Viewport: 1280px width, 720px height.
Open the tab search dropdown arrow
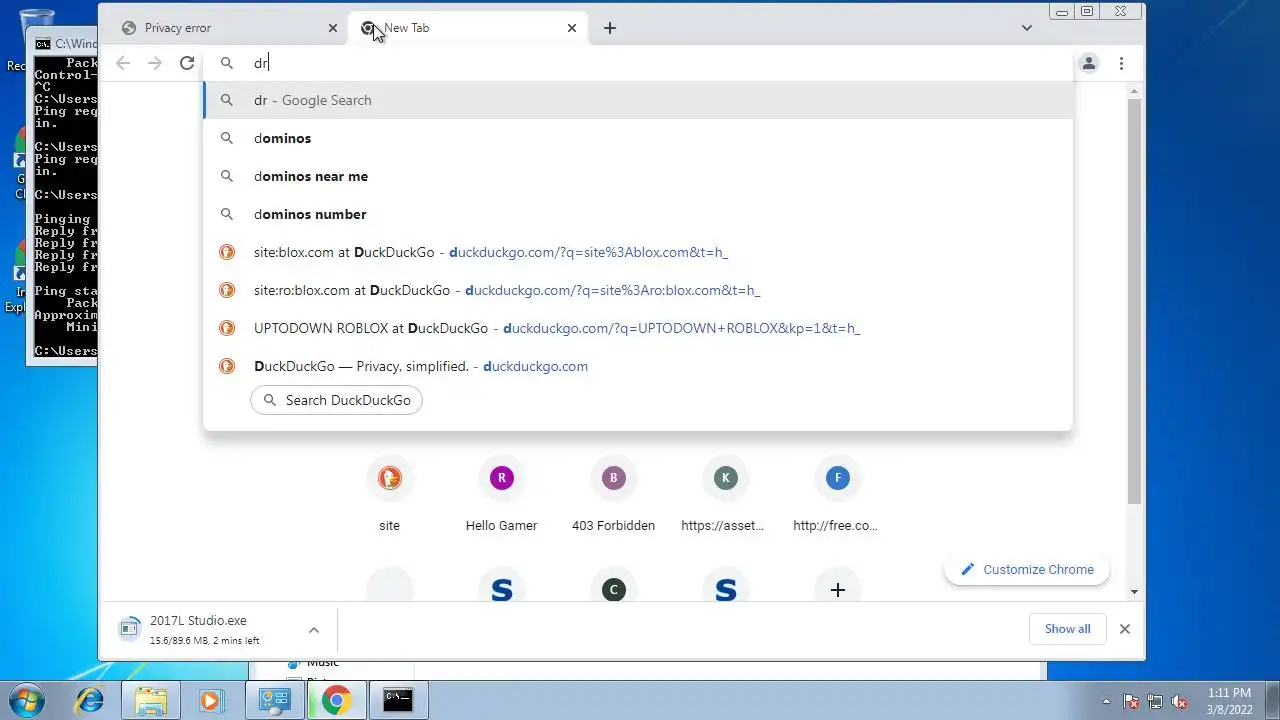[1027, 28]
